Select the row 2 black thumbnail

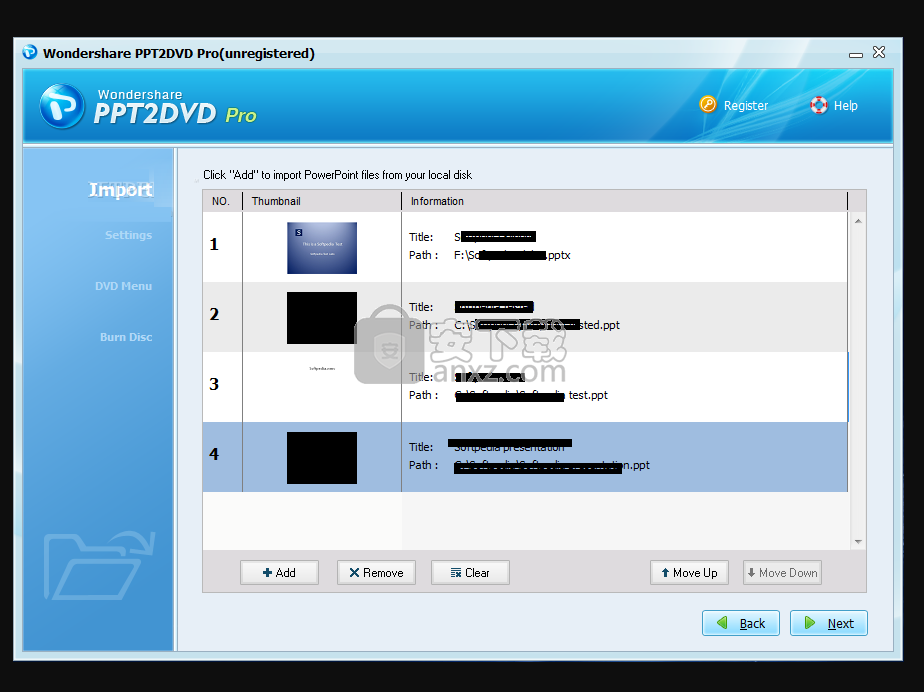(322, 318)
